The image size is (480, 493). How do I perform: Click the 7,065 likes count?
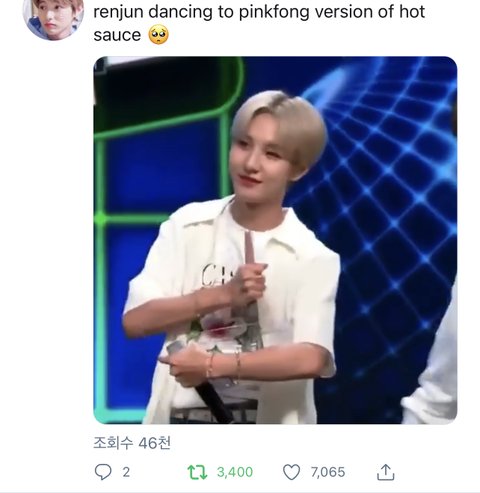click(328, 472)
